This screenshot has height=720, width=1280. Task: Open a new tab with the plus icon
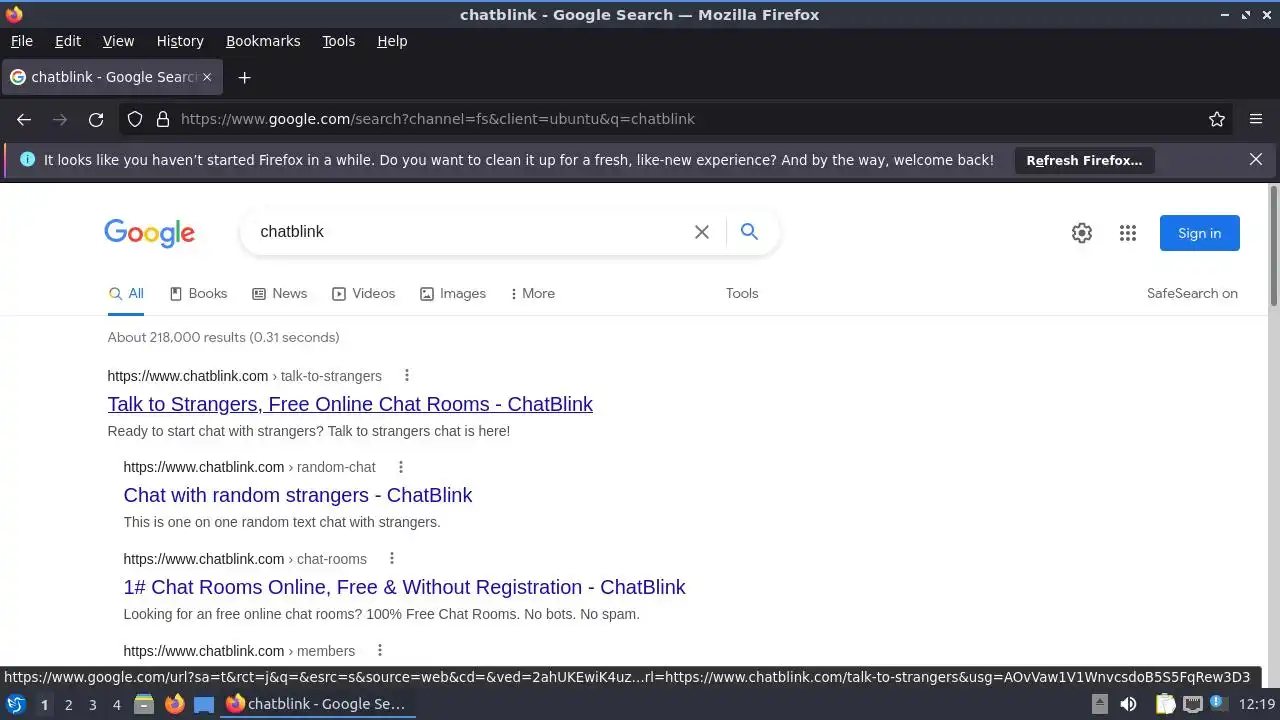coord(244,77)
